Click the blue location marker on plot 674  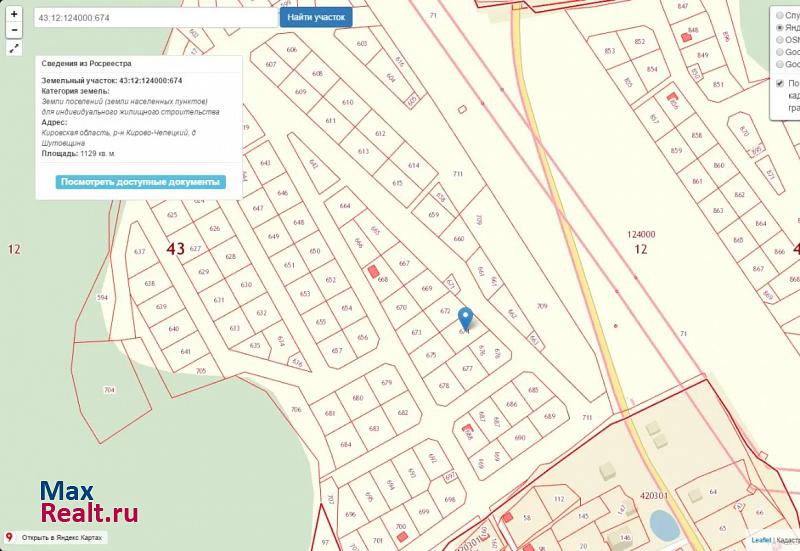click(x=465, y=317)
